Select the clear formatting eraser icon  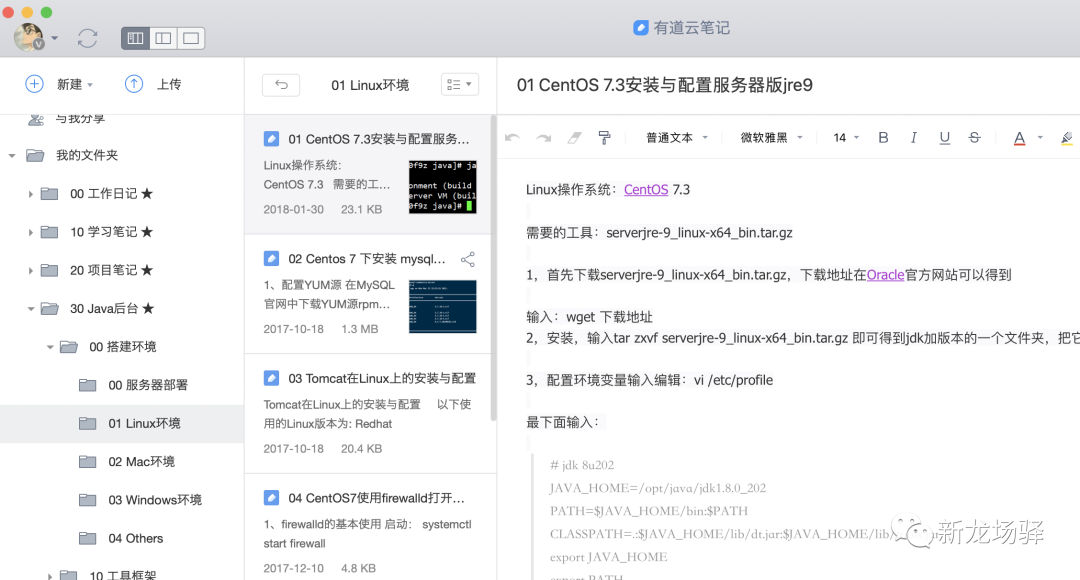(574, 138)
